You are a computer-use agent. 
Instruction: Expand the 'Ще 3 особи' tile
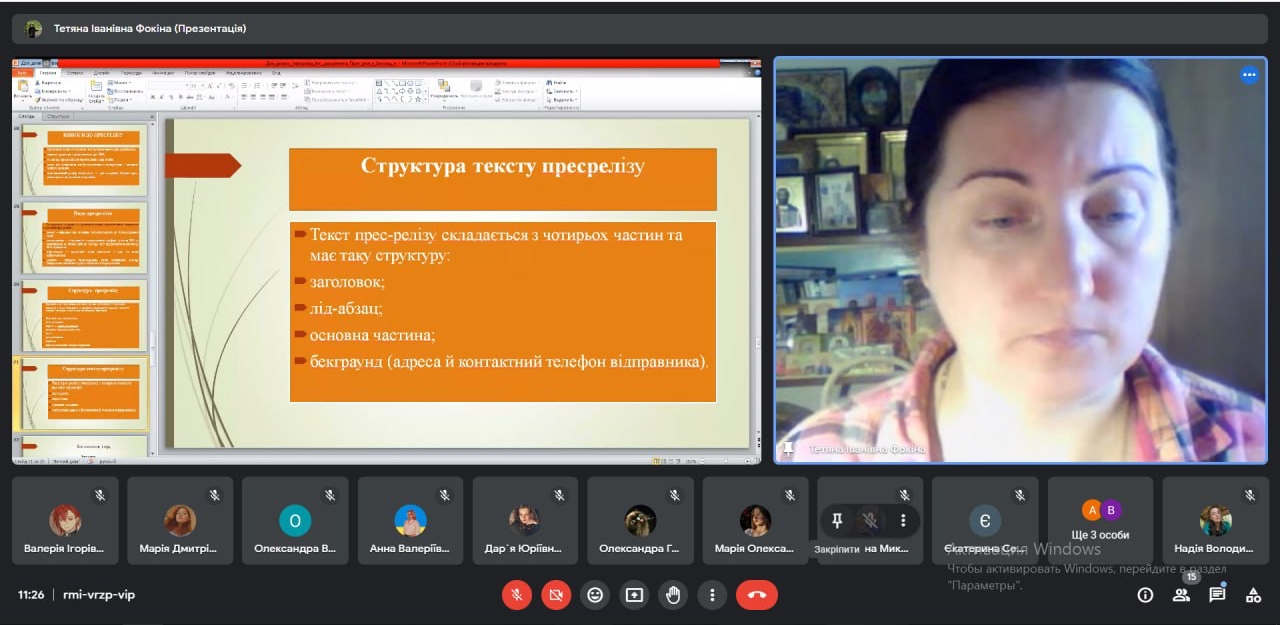click(1100, 520)
